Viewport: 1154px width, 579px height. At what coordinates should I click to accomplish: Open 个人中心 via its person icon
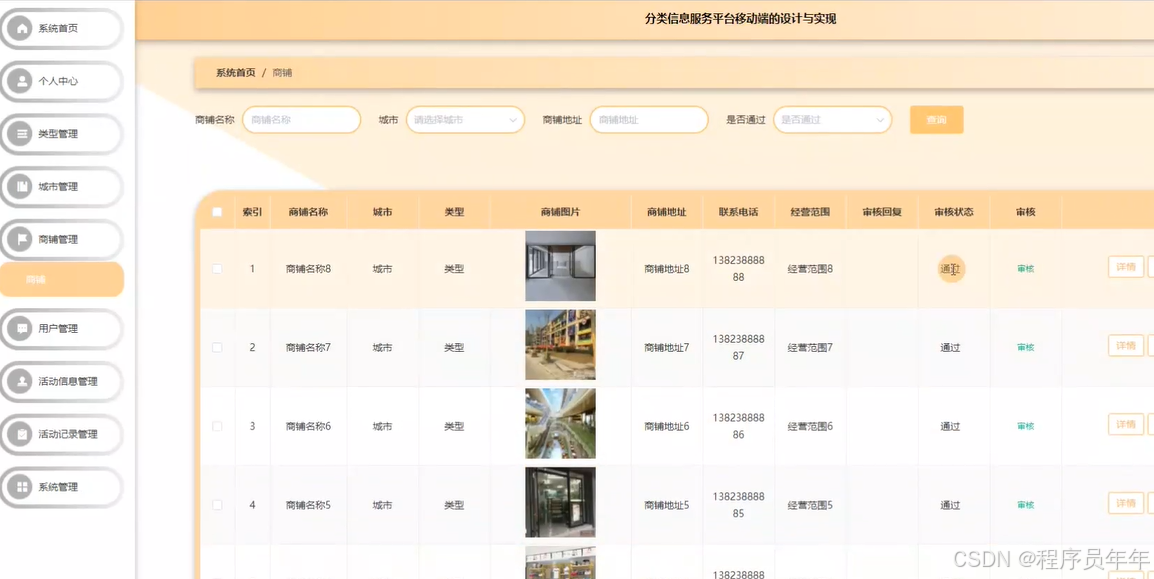(x=24, y=81)
